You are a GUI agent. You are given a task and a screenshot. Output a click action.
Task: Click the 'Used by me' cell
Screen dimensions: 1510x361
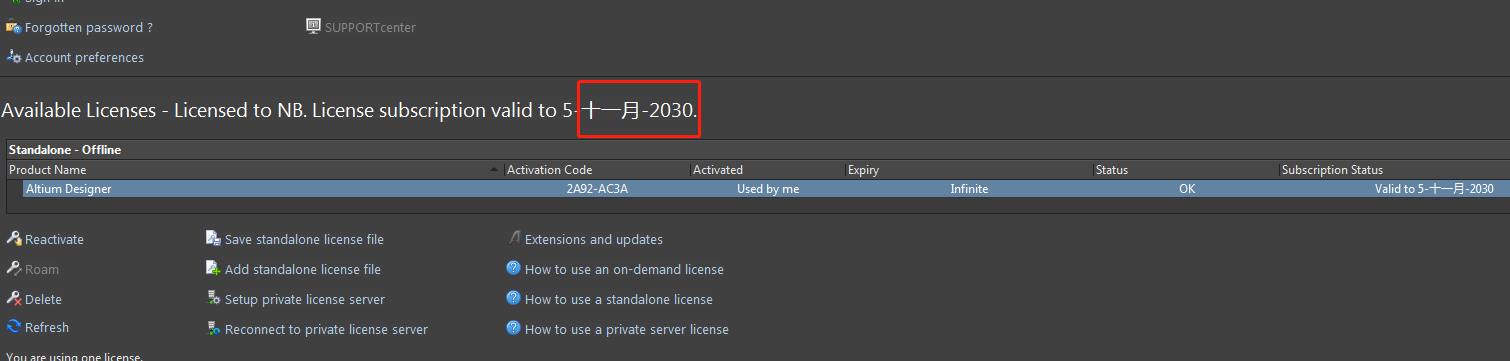tap(768, 189)
